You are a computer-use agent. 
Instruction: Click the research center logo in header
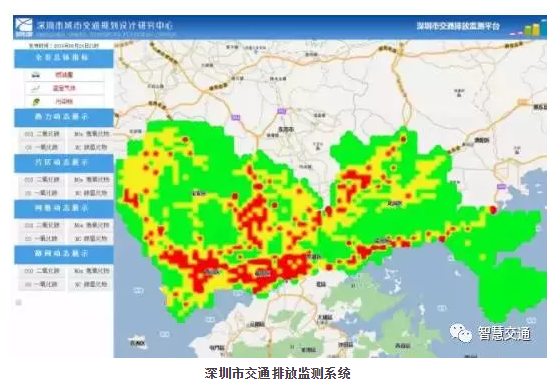(x=23, y=28)
